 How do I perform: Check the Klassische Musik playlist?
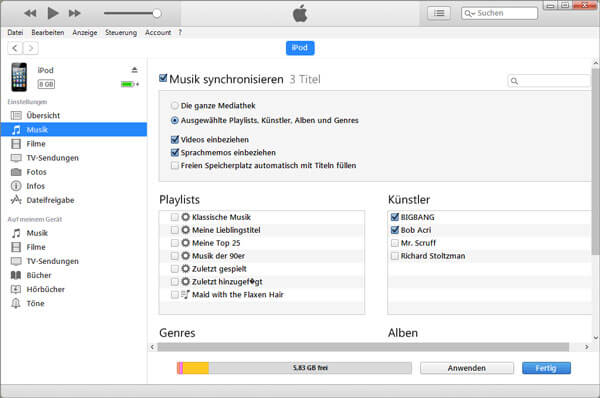pos(174,217)
